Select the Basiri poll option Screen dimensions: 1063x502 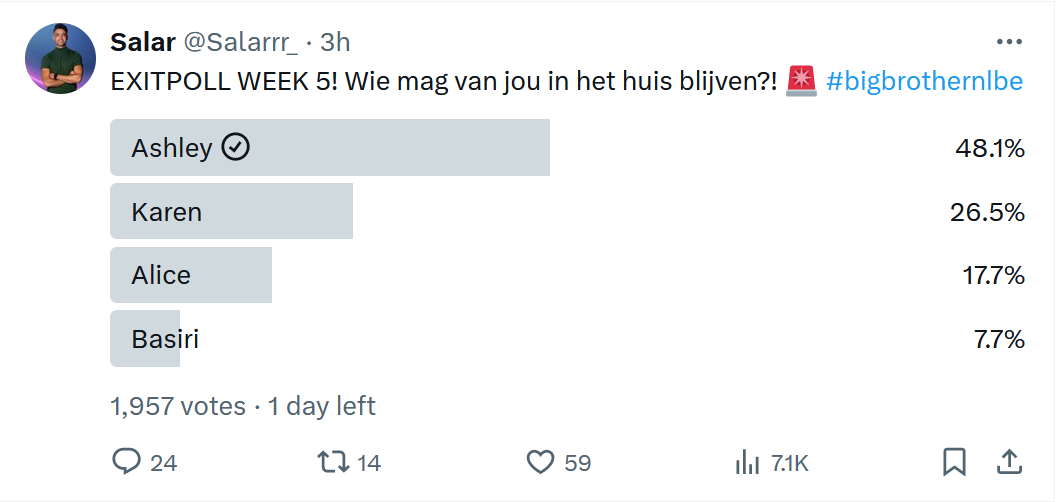[x=567, y=339]
